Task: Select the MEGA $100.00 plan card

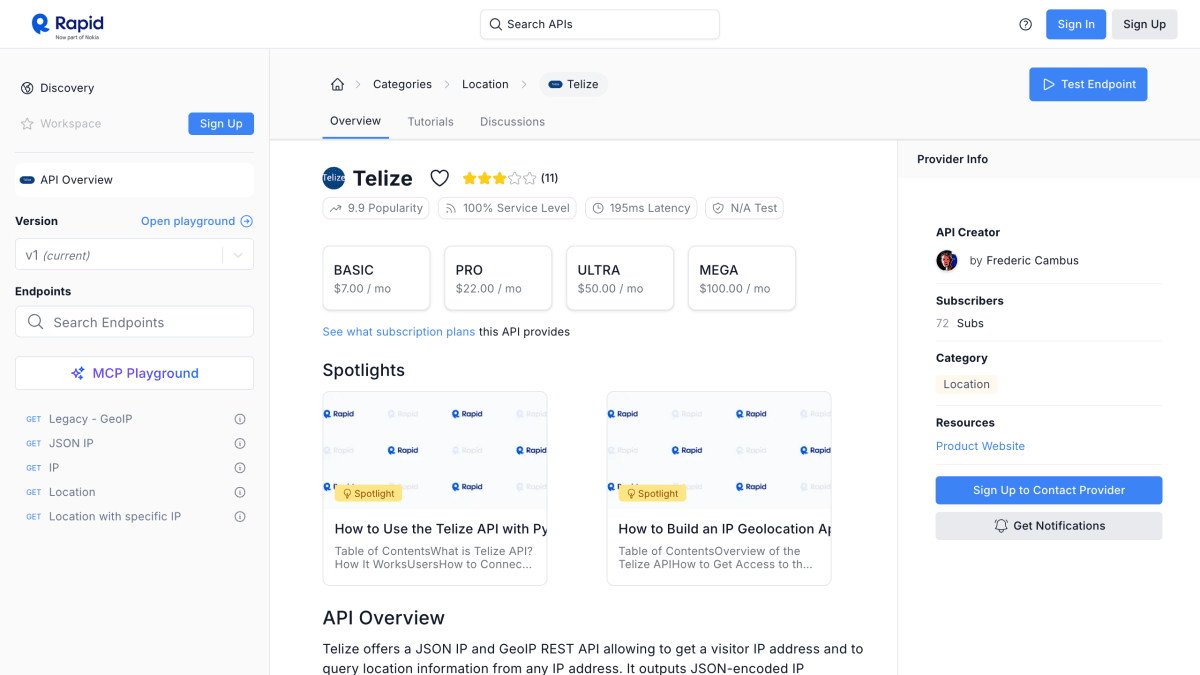Action: coord(742,278)
